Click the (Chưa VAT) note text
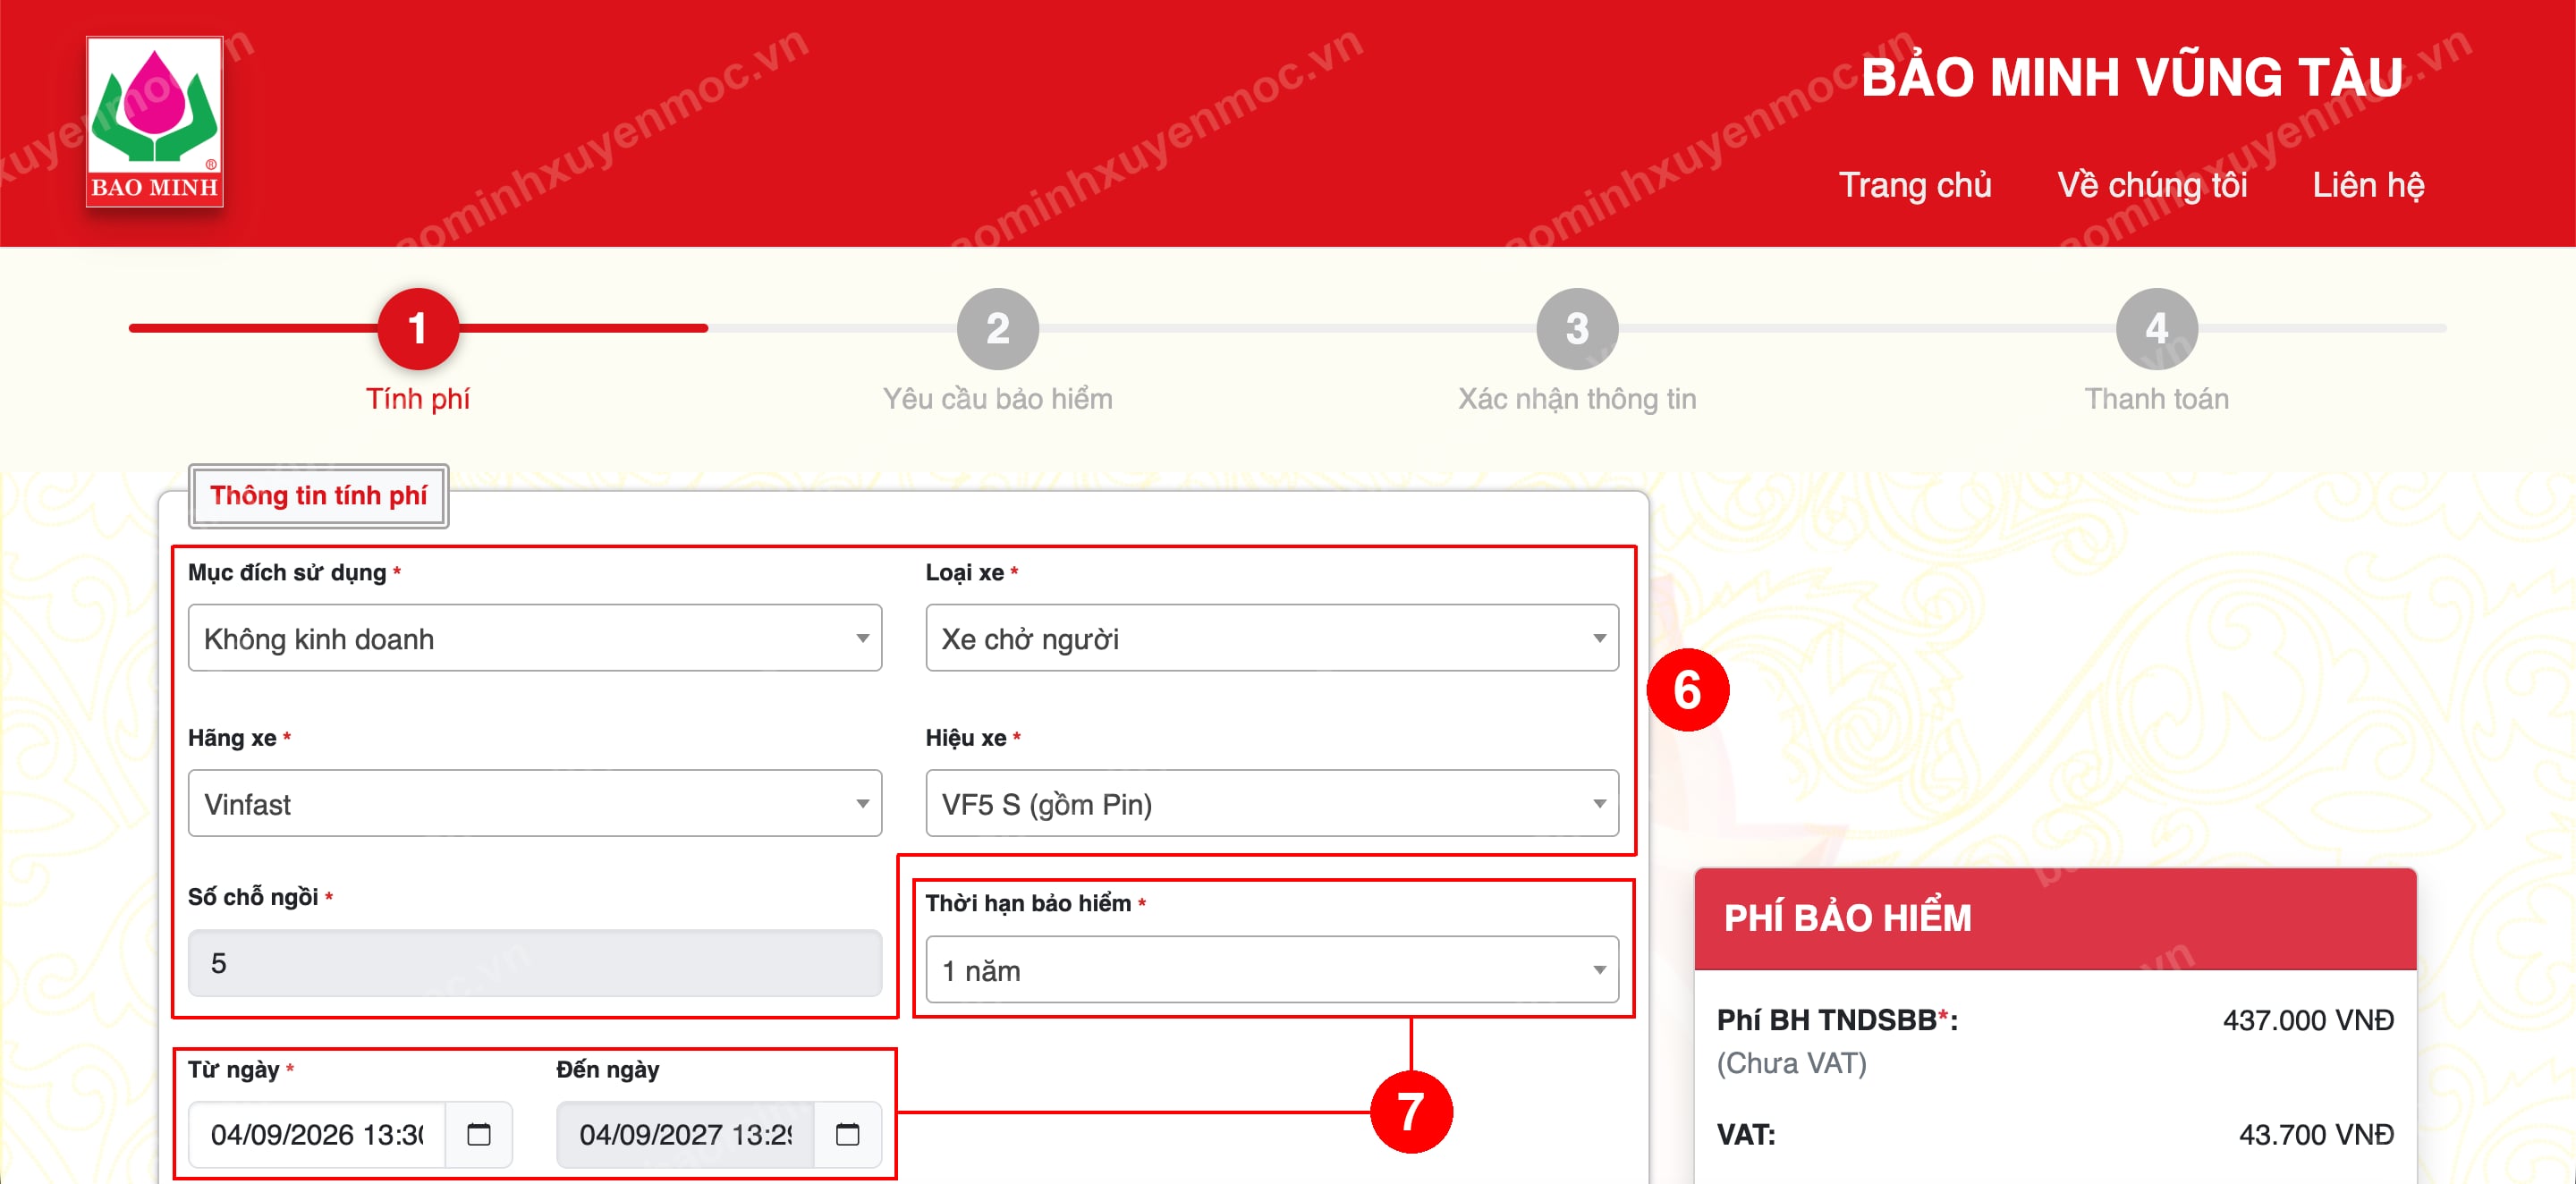Screen dimensions: 2576x1184 coord(1792,1063)
